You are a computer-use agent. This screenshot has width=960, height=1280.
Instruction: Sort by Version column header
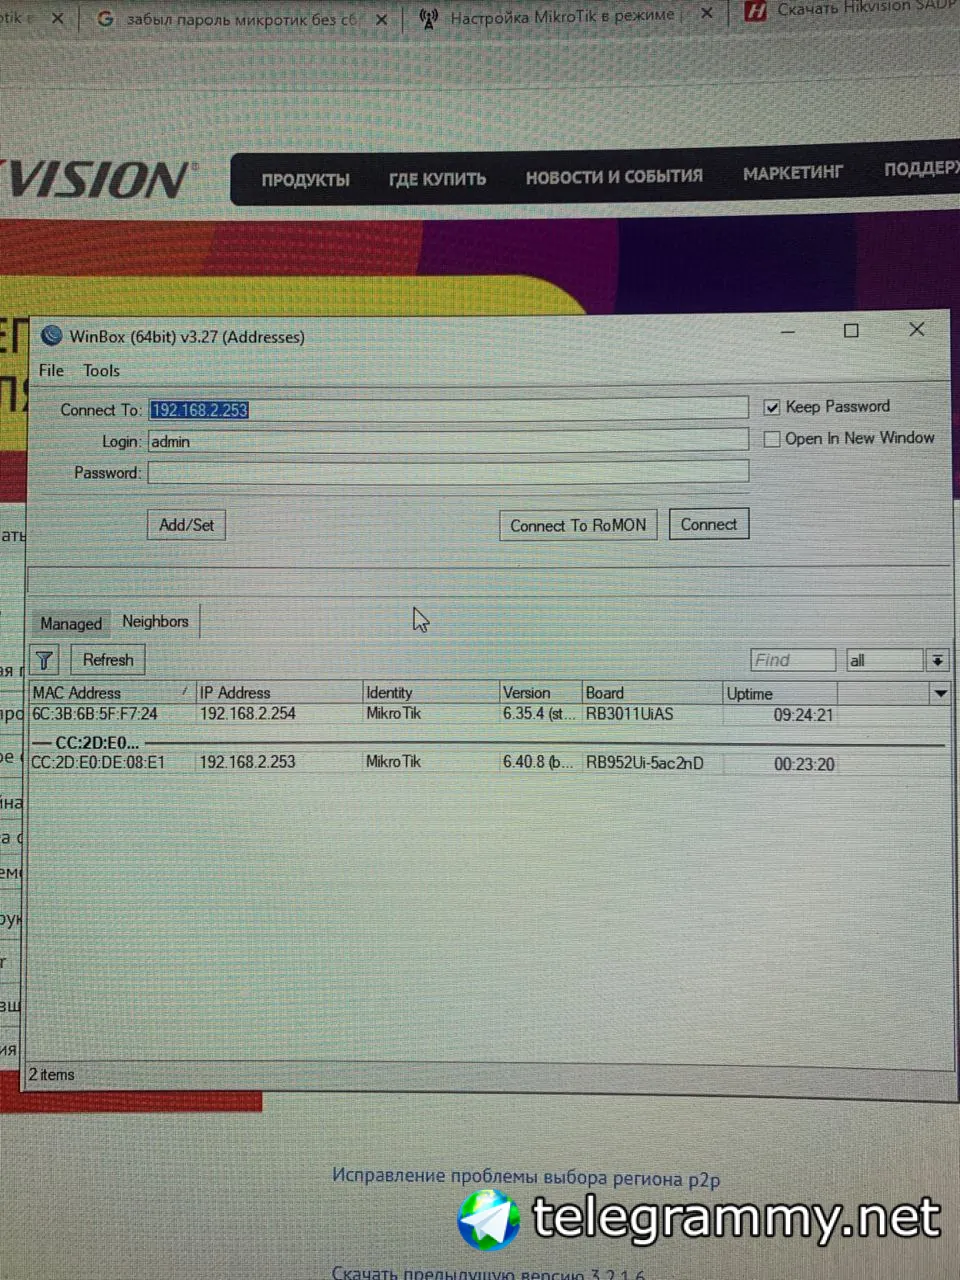coord(540,692)
